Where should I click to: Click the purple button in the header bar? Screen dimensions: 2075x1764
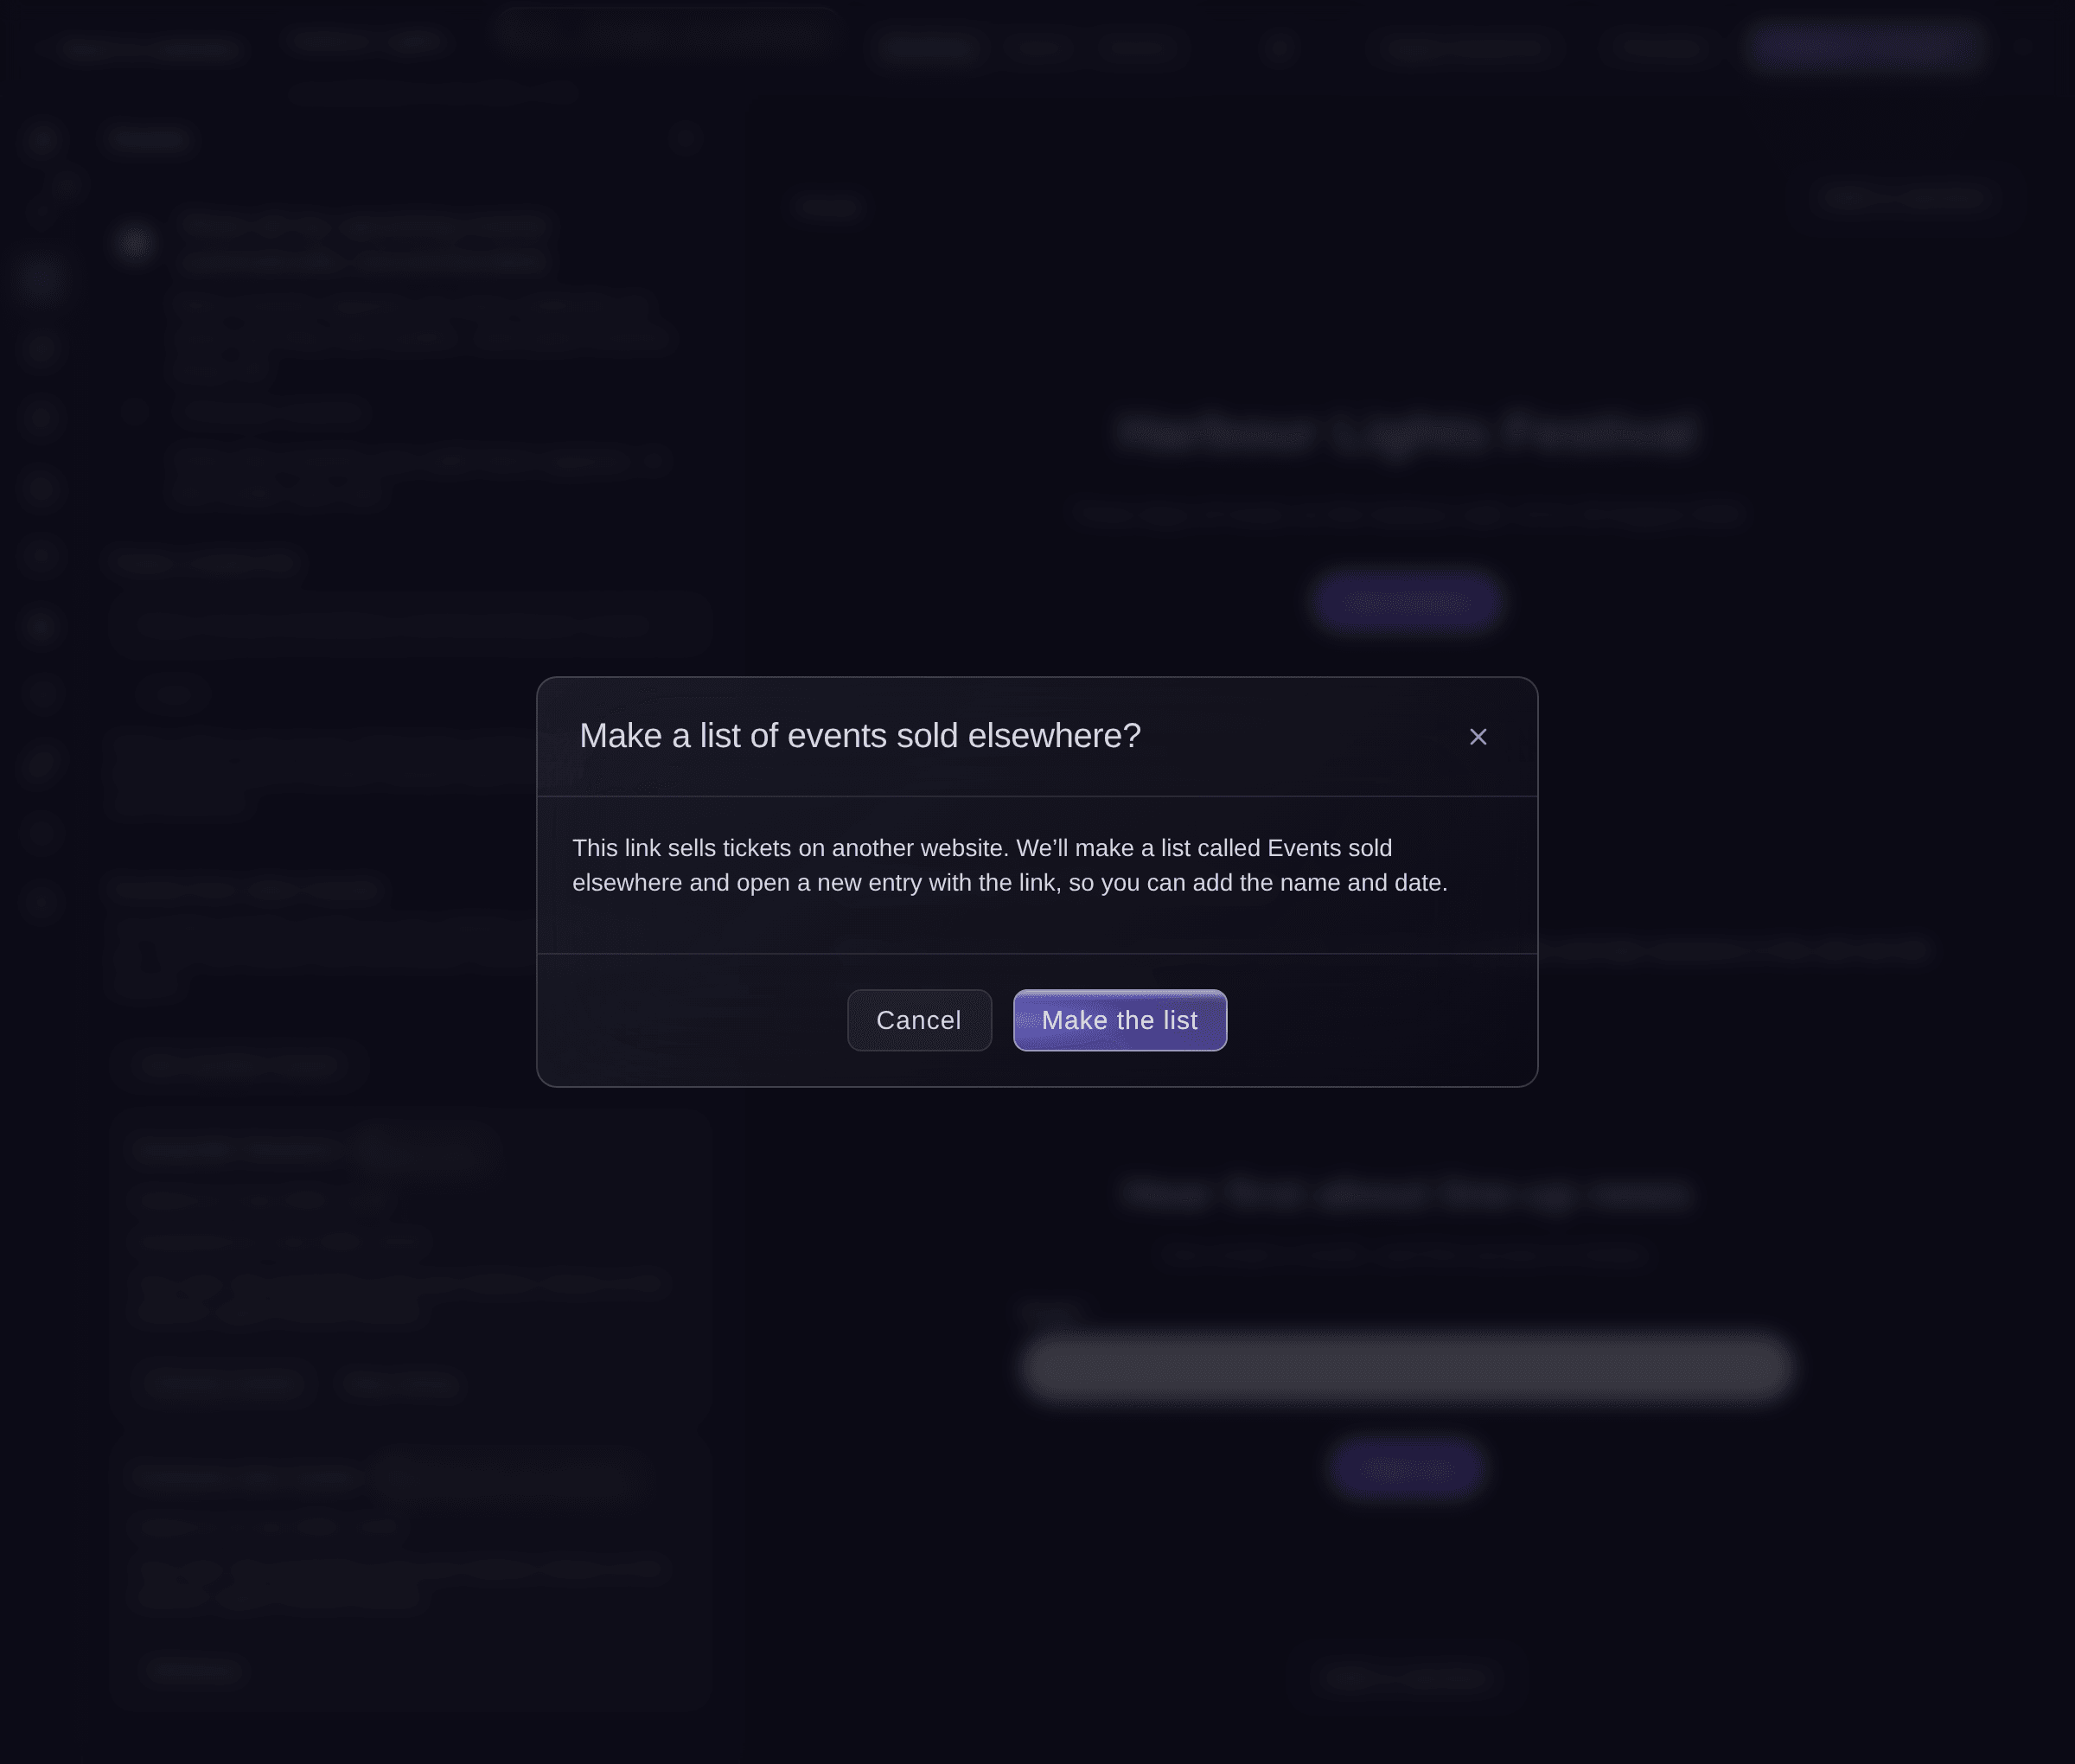tap(1866, 46)
